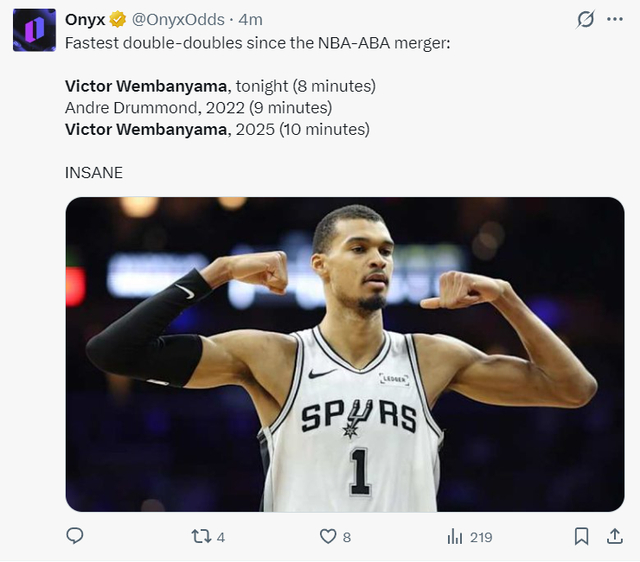This screenshot has height=562, width=640.
Task: Bookmark the Wembanyama post
Action: click(581, 537)
